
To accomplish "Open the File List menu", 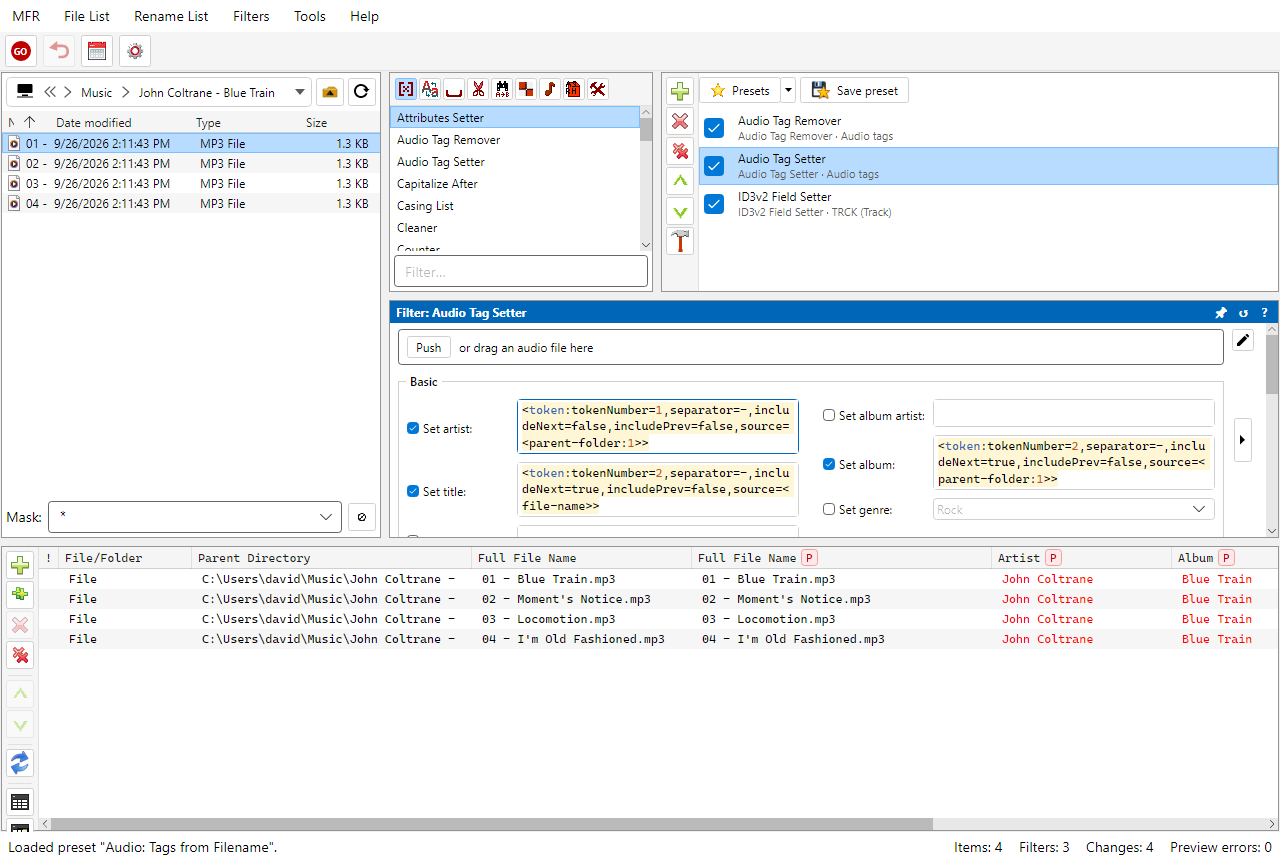I will 87,16.
